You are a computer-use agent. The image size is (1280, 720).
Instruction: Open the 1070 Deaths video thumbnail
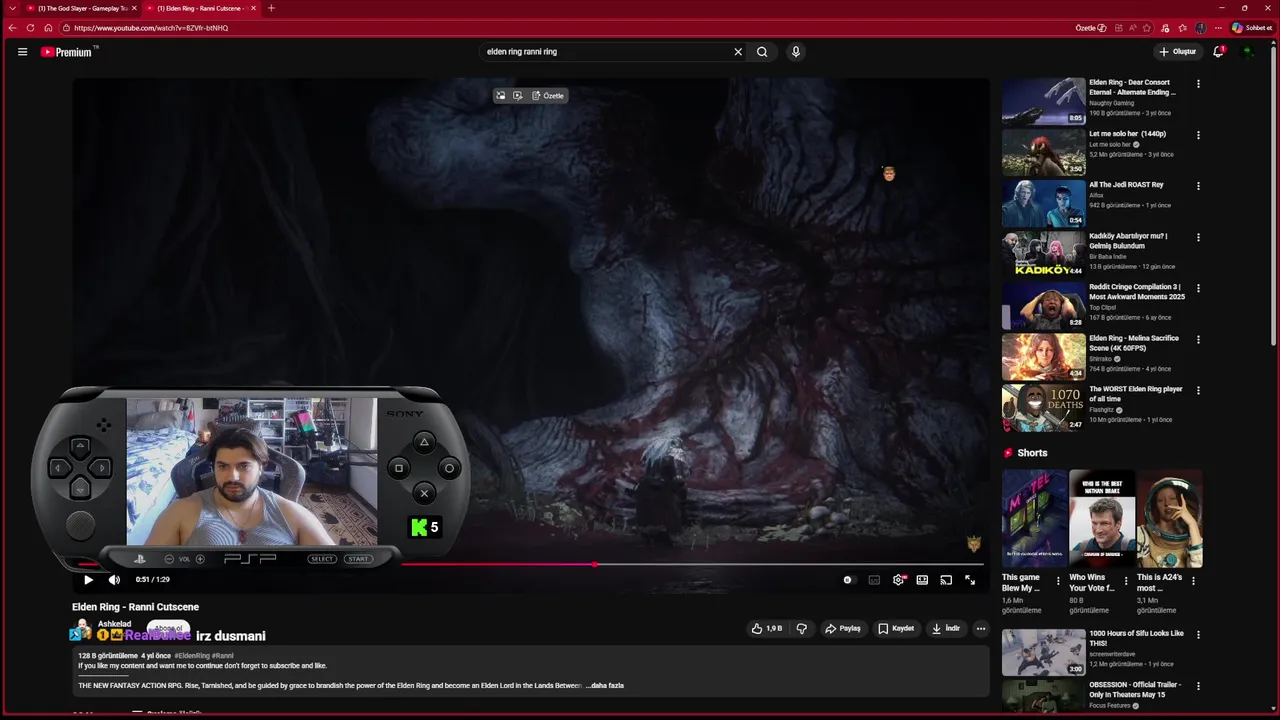(x=1043, y=407)
